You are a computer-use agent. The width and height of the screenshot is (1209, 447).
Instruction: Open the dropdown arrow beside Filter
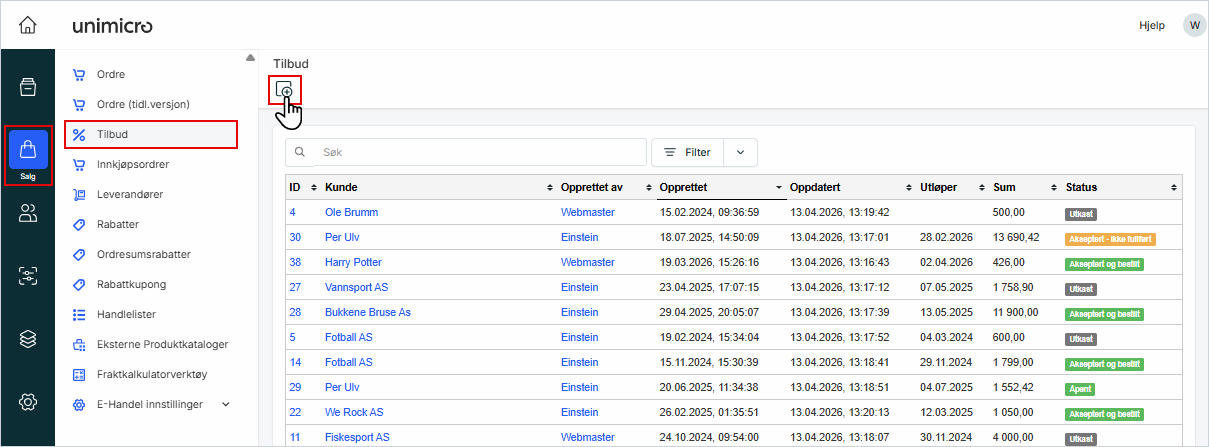coord(740,152)
